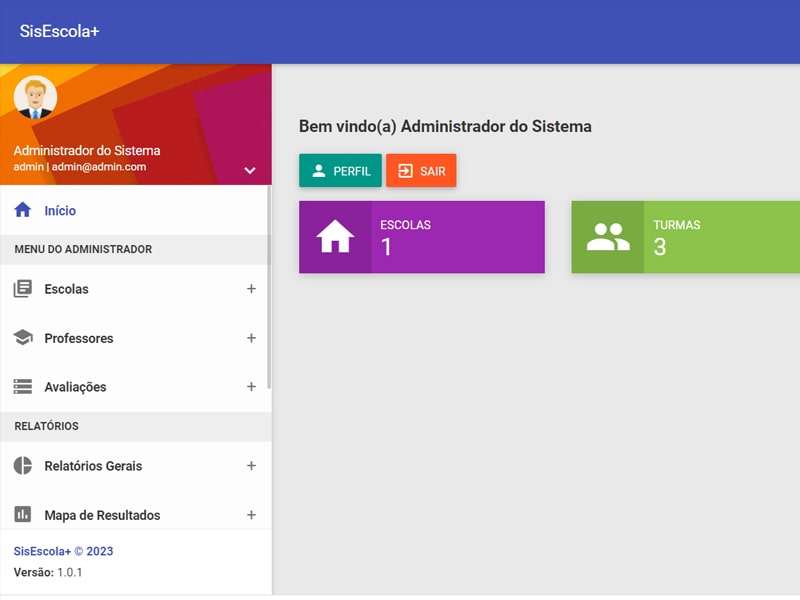Expand the Professores submenu plus sign
Screen dimensions: 800x600
pyautogui.click(x=251, y=338)
